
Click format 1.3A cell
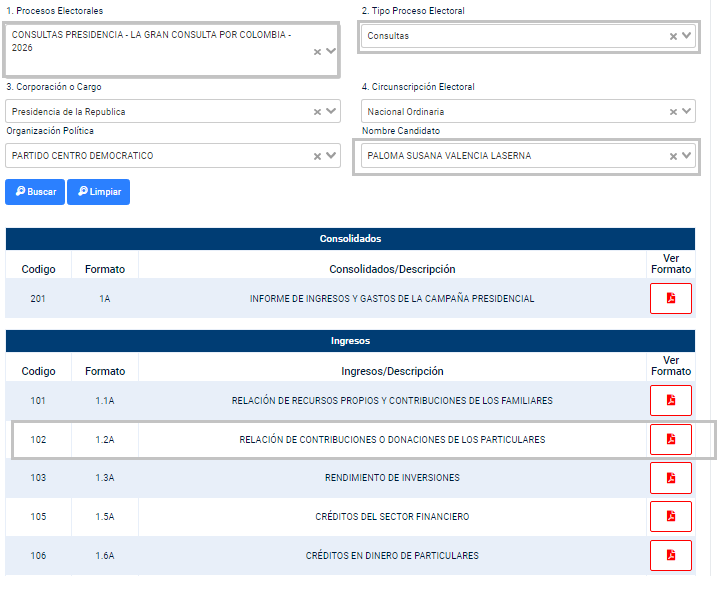(x=105, y=478)
